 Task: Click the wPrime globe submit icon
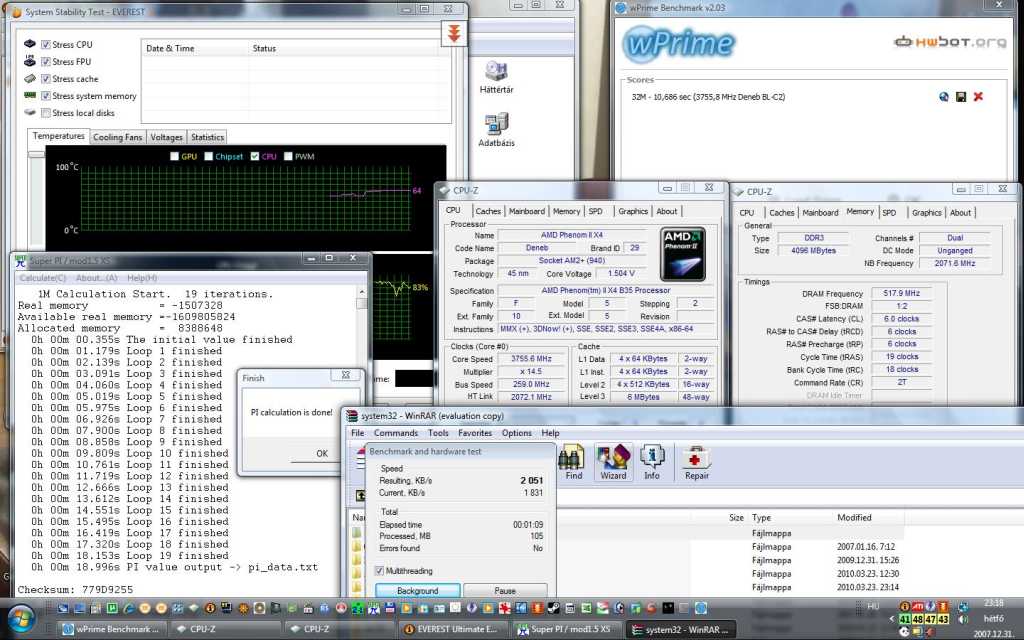[x=944, y=97]
